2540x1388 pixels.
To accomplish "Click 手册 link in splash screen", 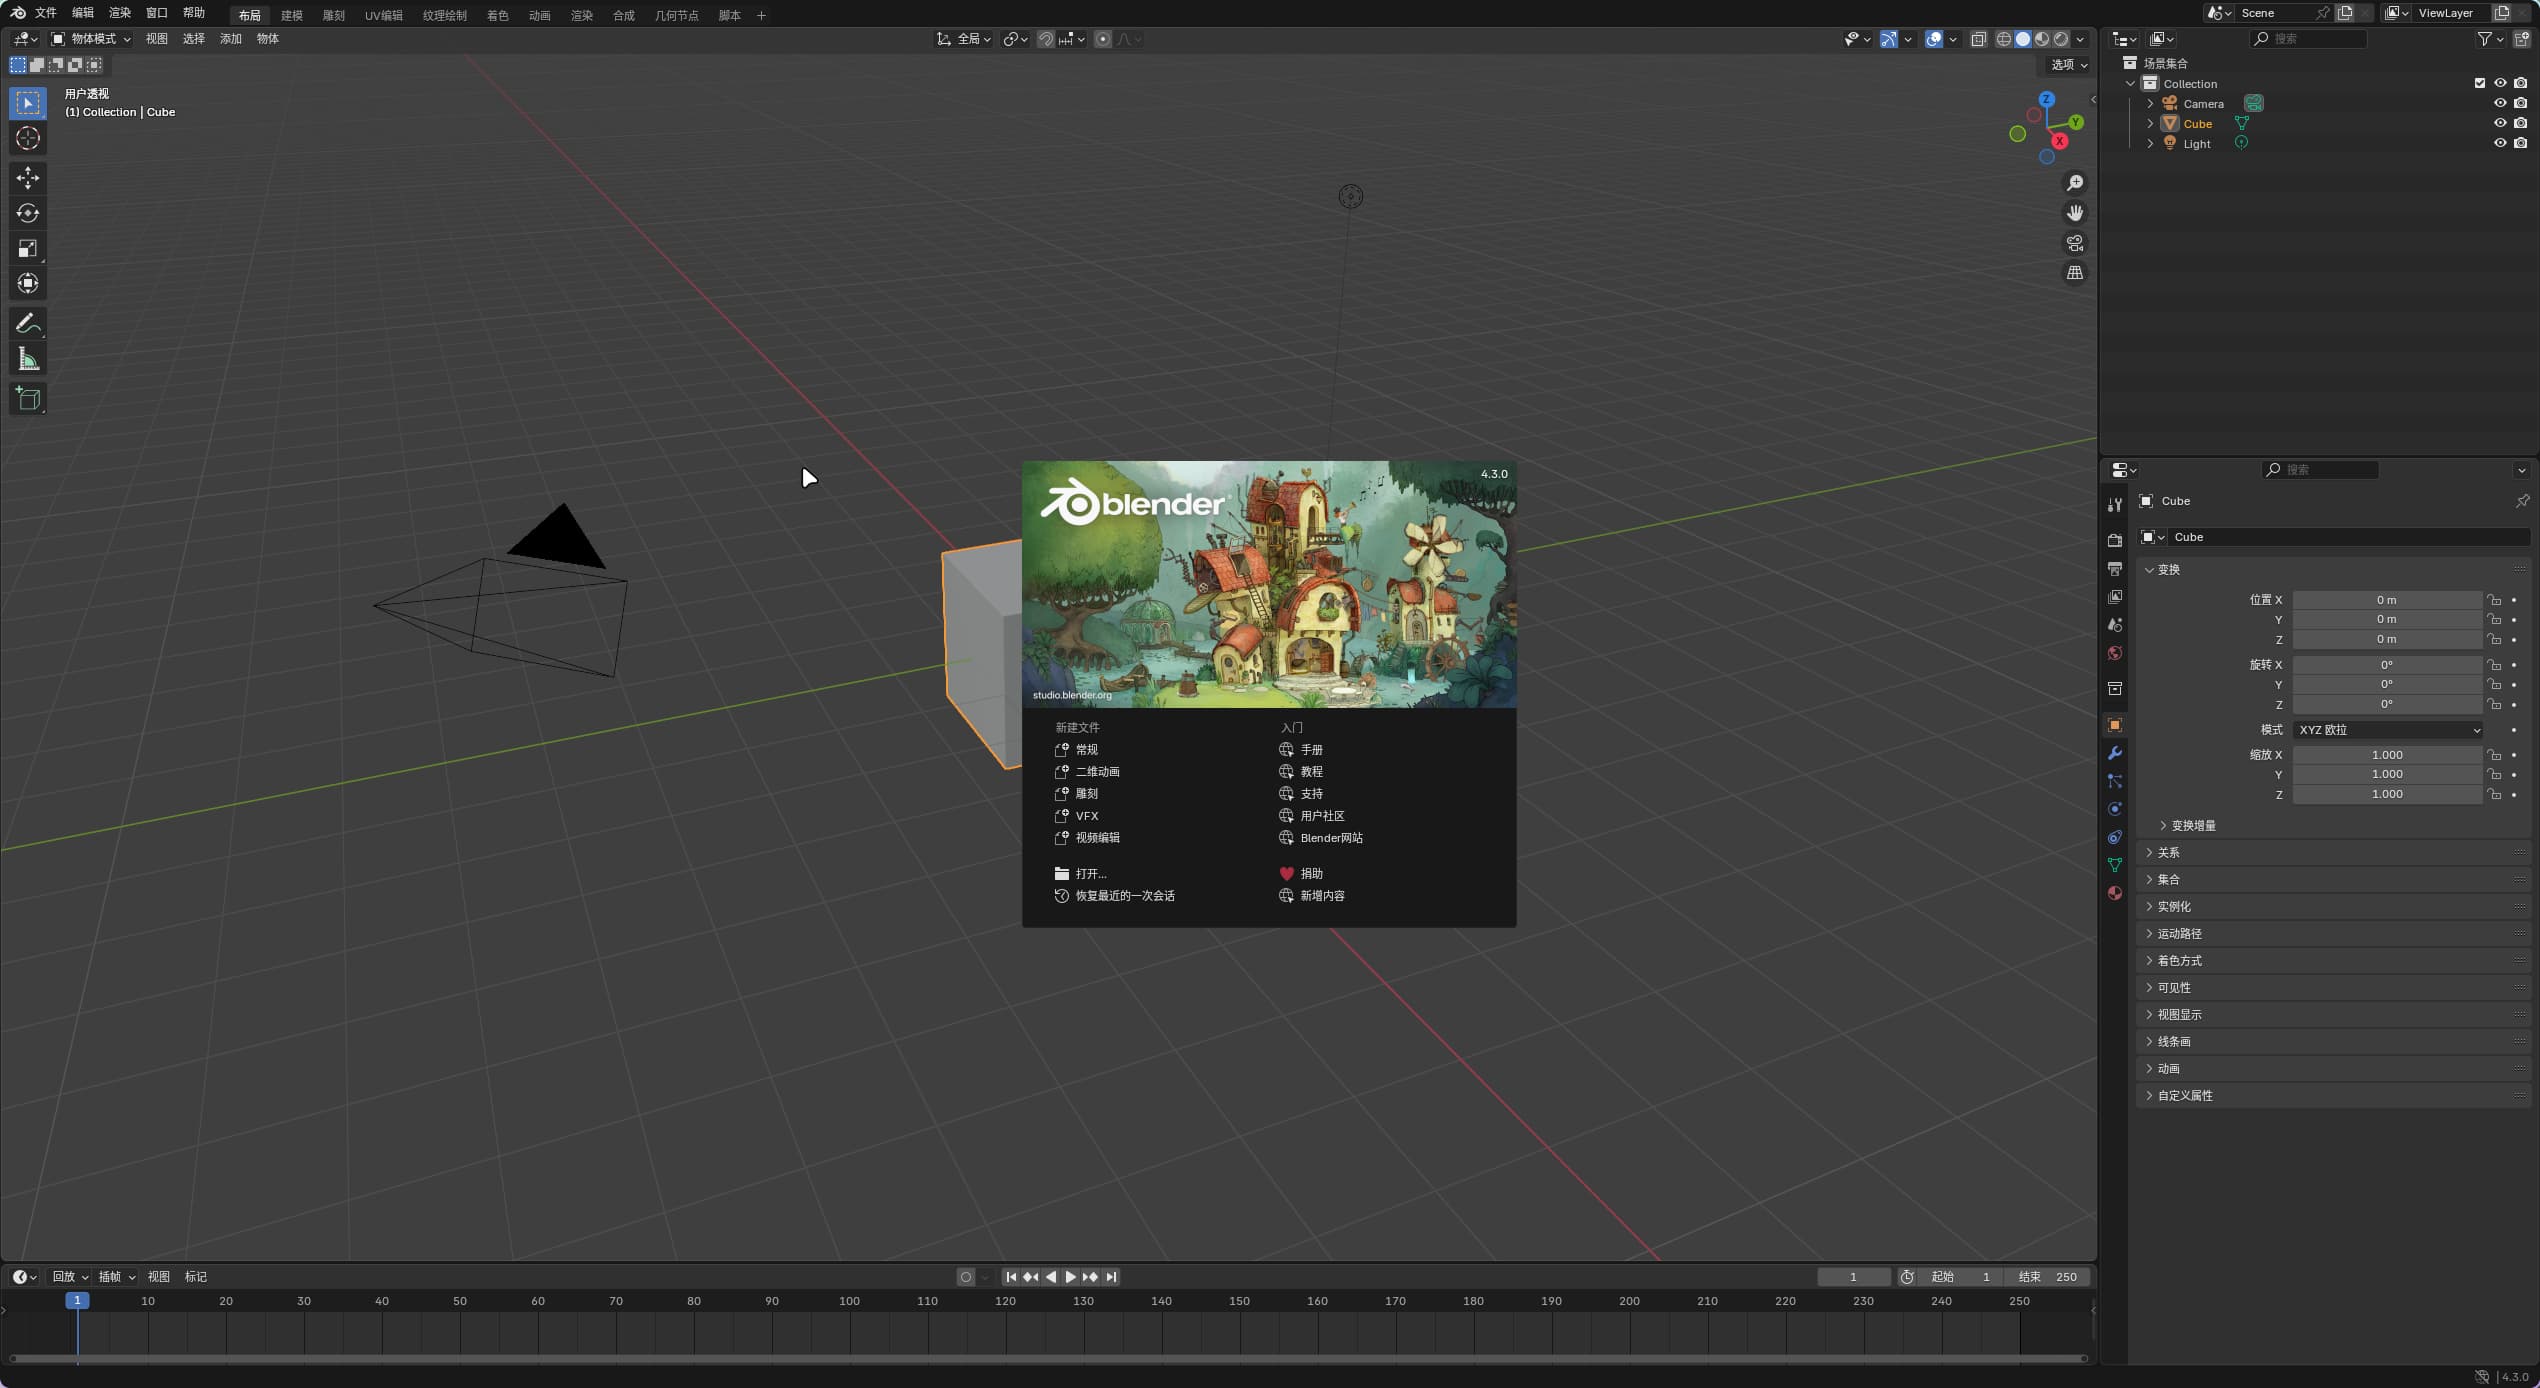I will tap(1311, 749).
